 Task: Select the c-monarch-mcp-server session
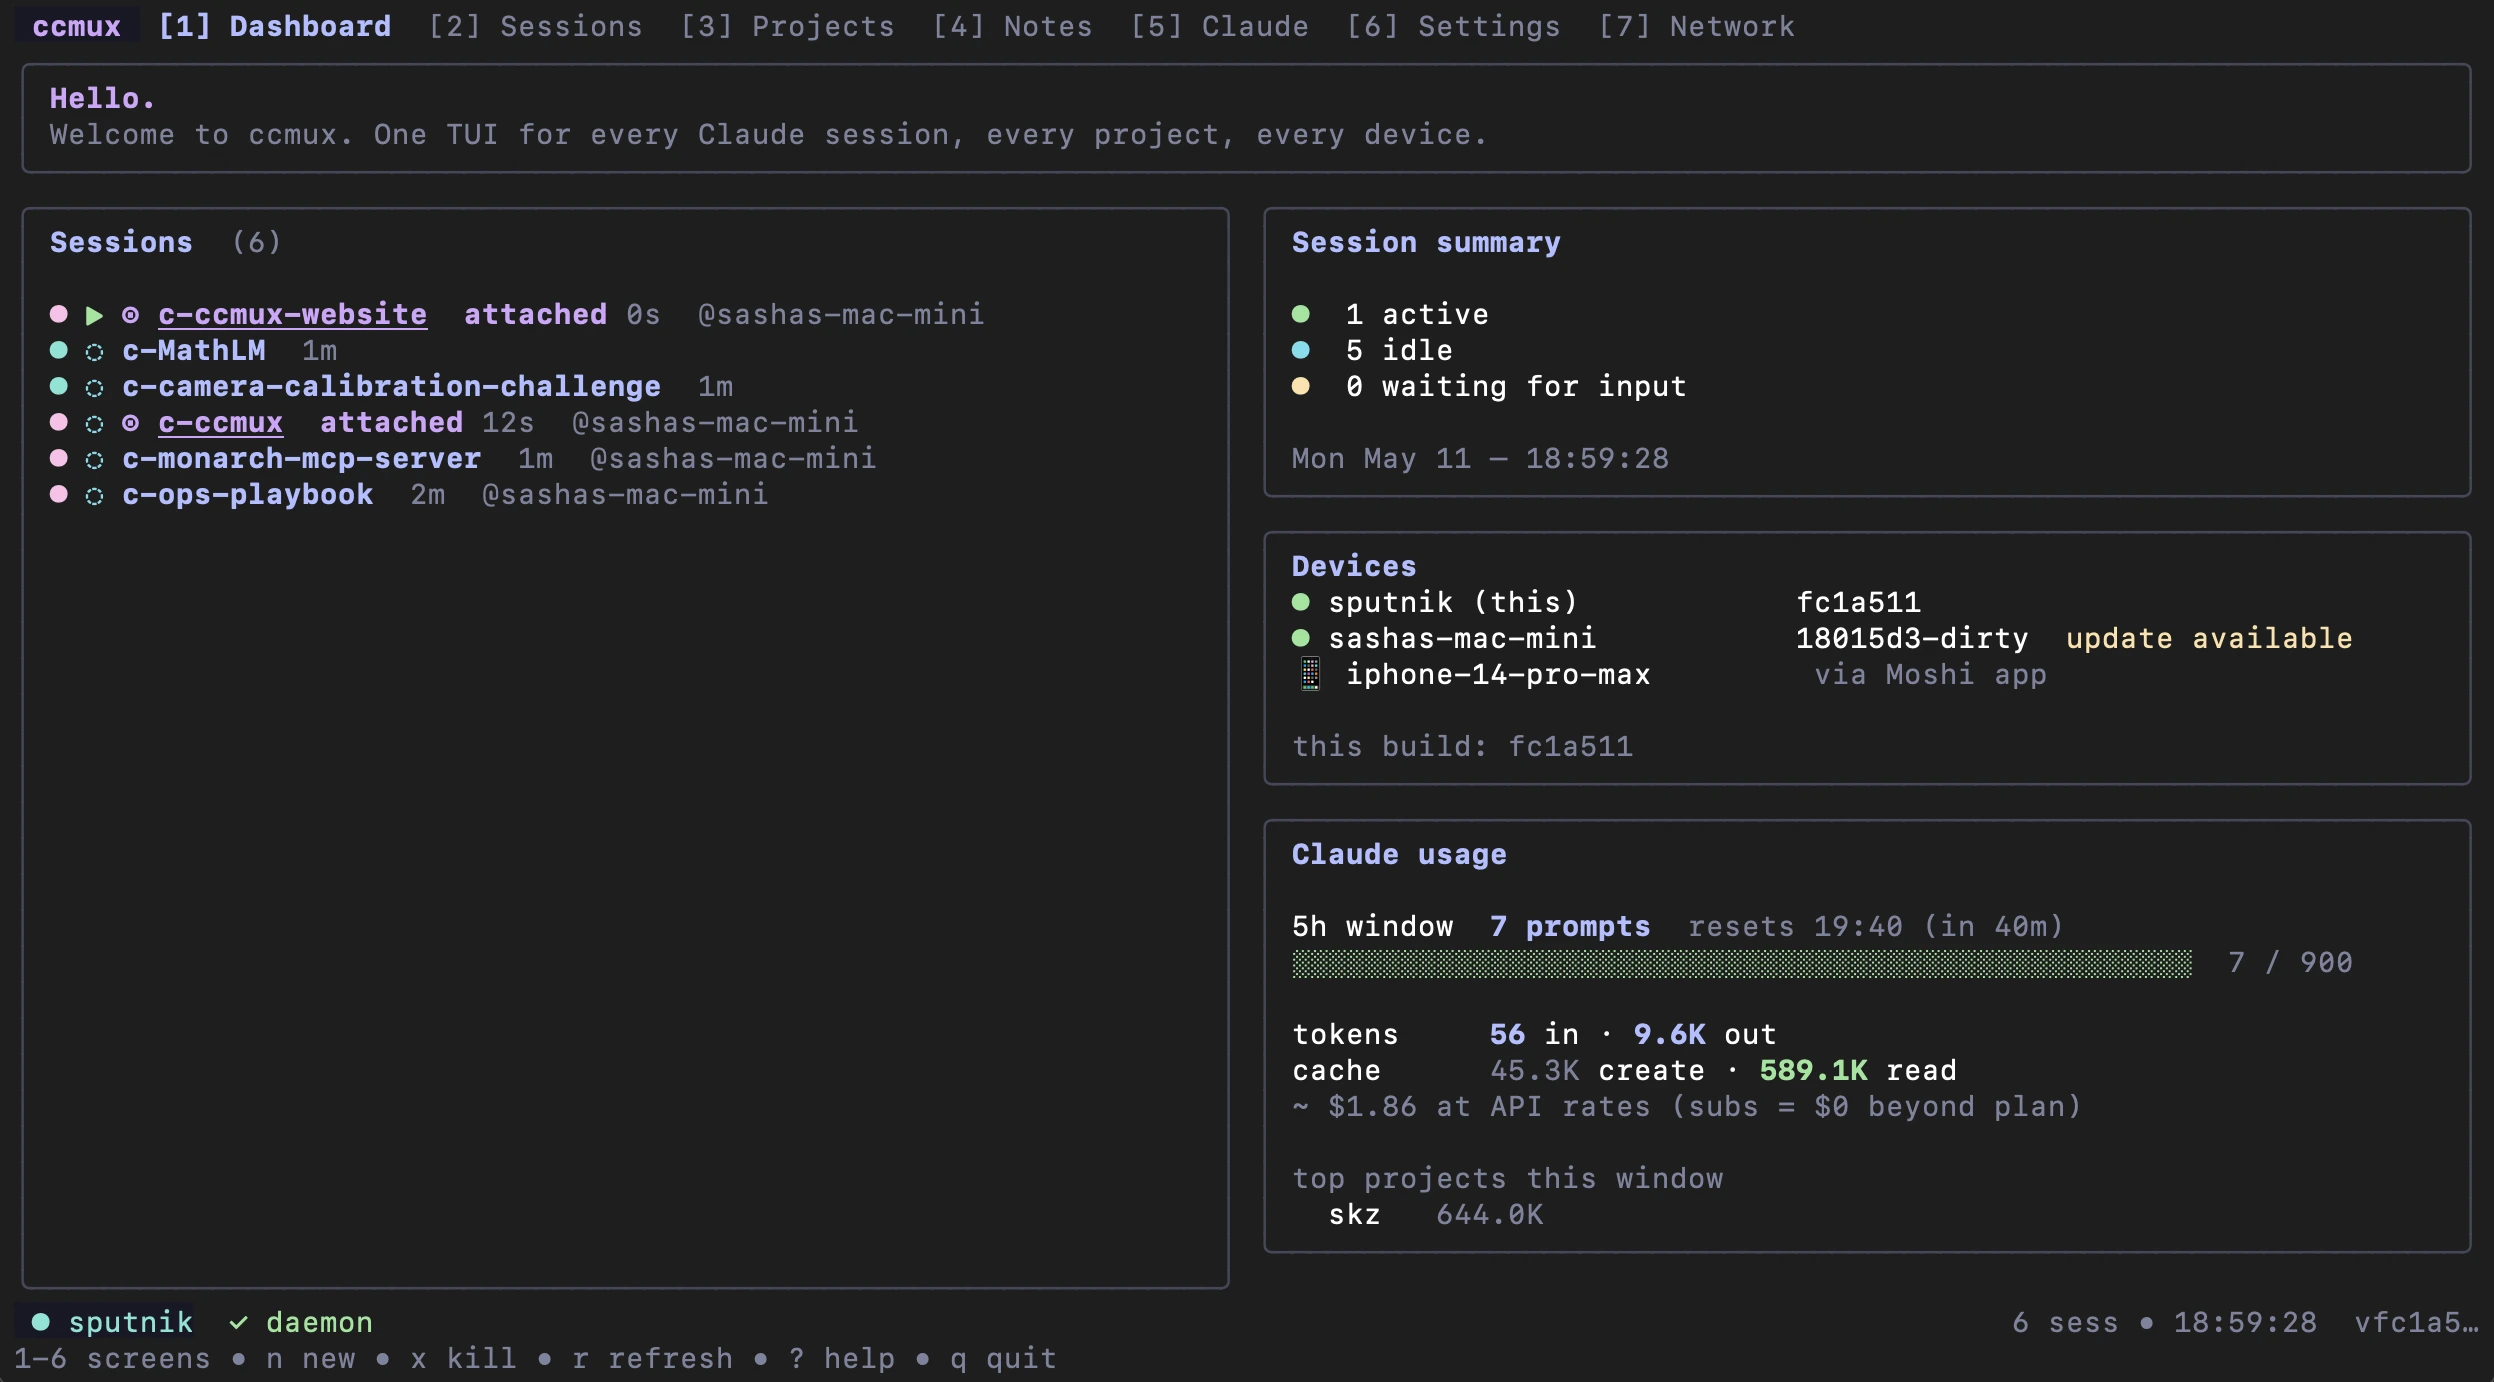pos(302,458)
